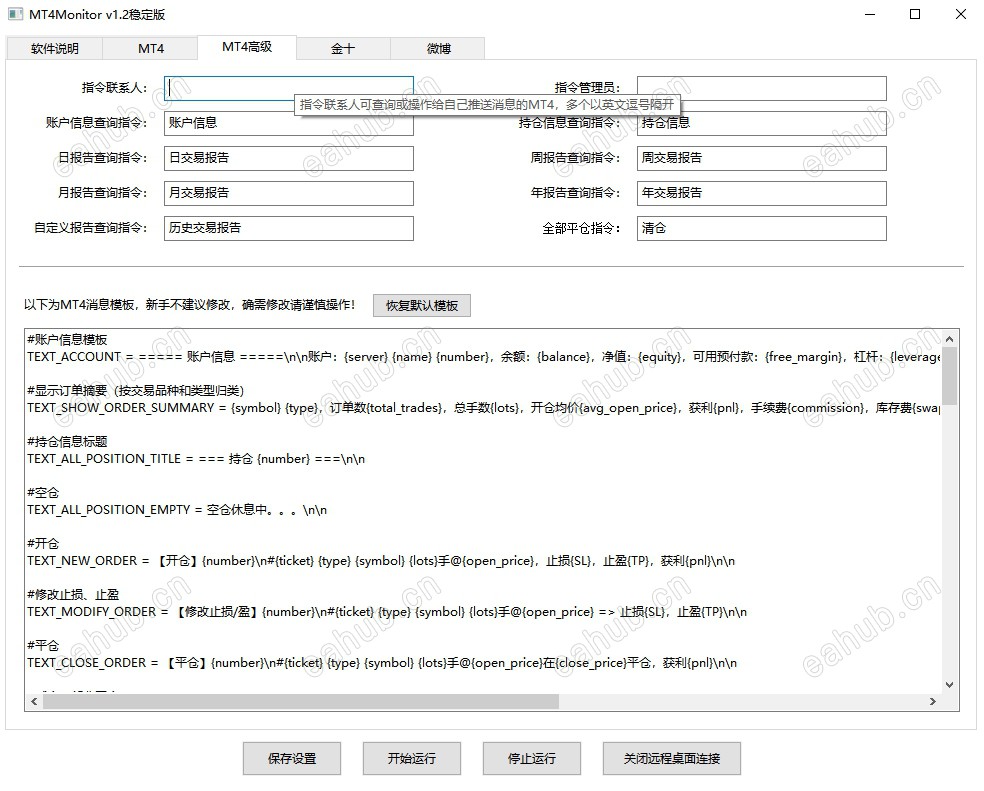Click the 停止运行 button
The width and height of the screenshot is (984, 791).
532,758
